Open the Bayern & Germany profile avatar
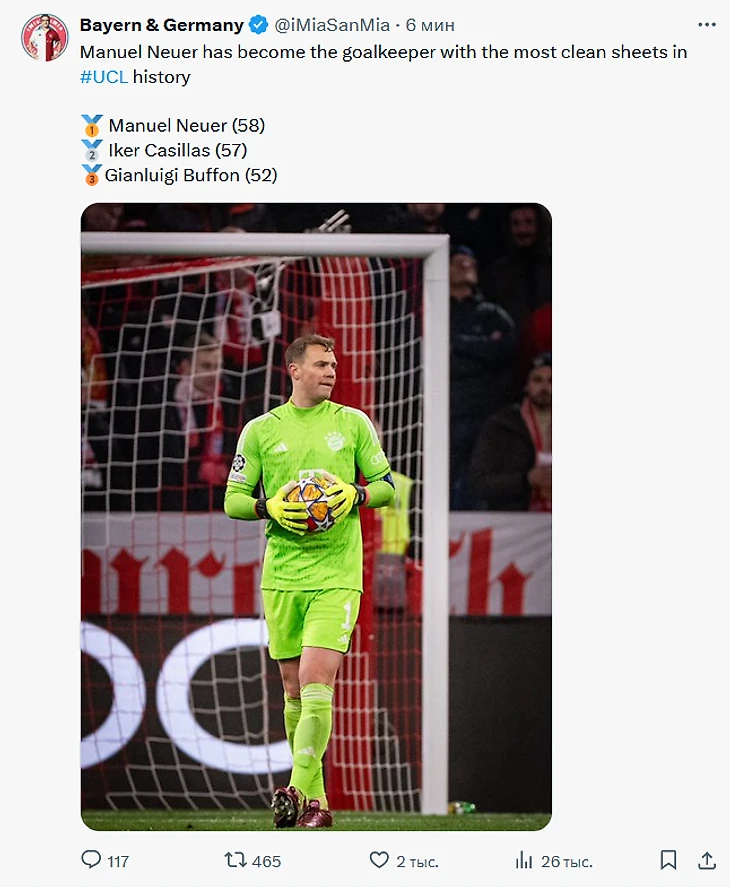 coord(45,37)
